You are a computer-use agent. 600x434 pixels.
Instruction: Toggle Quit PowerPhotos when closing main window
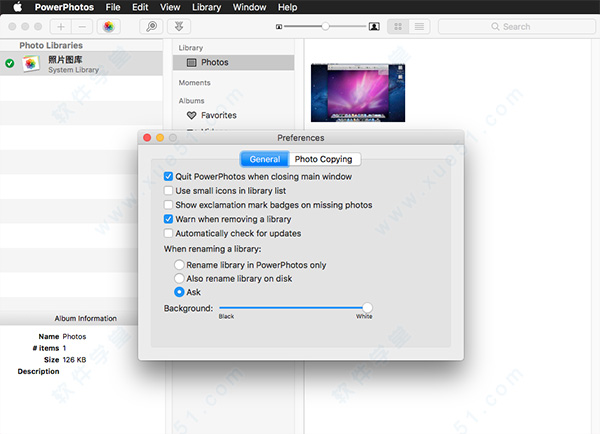coord(168,176)
